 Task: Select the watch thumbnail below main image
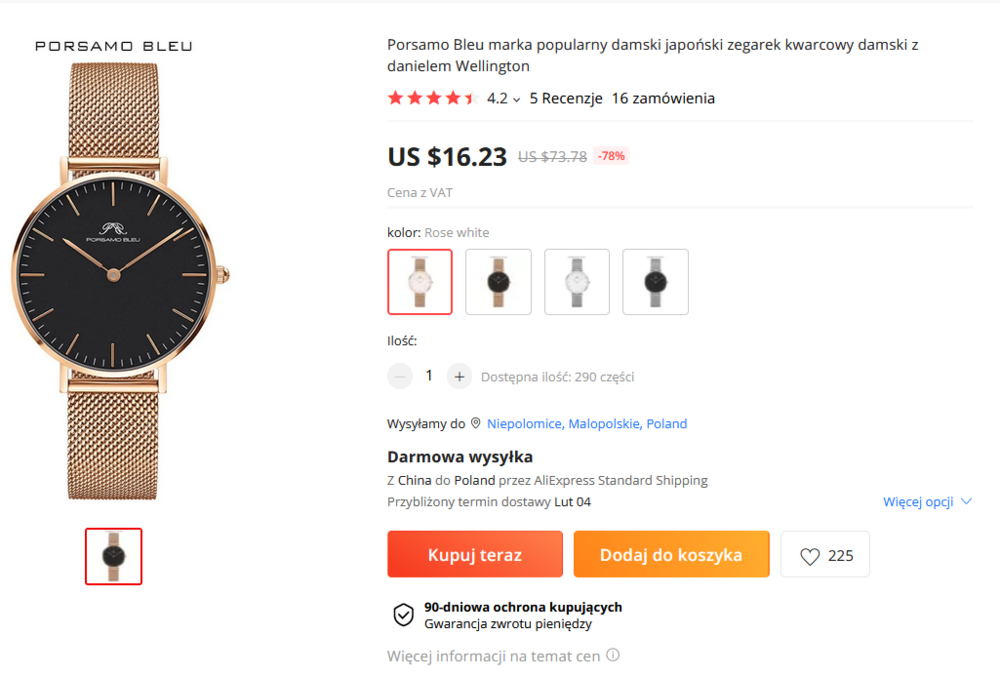click(113, 556)
